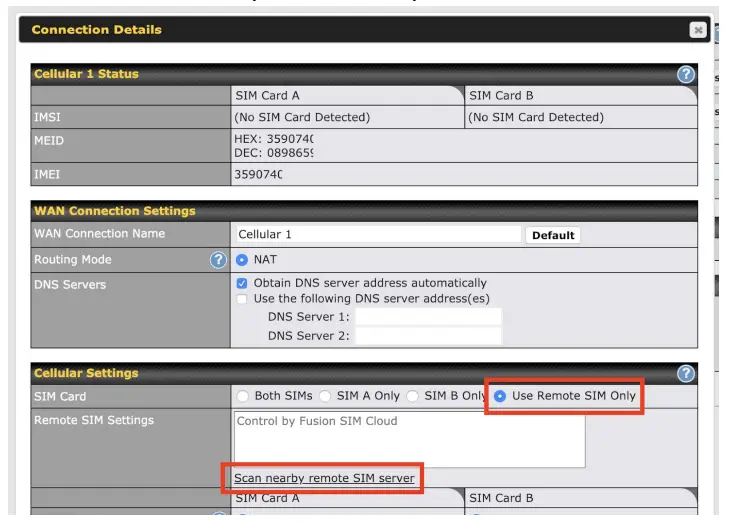Select SIM Card B tab under Remote SIM Settings

point(581,498)
